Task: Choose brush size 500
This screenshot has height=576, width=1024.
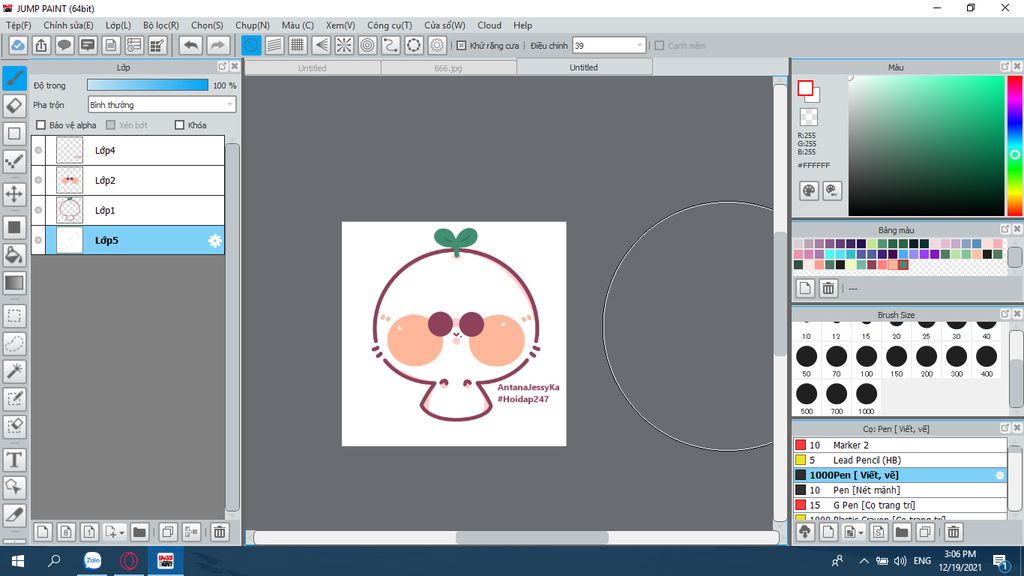Action: [807, 398]
